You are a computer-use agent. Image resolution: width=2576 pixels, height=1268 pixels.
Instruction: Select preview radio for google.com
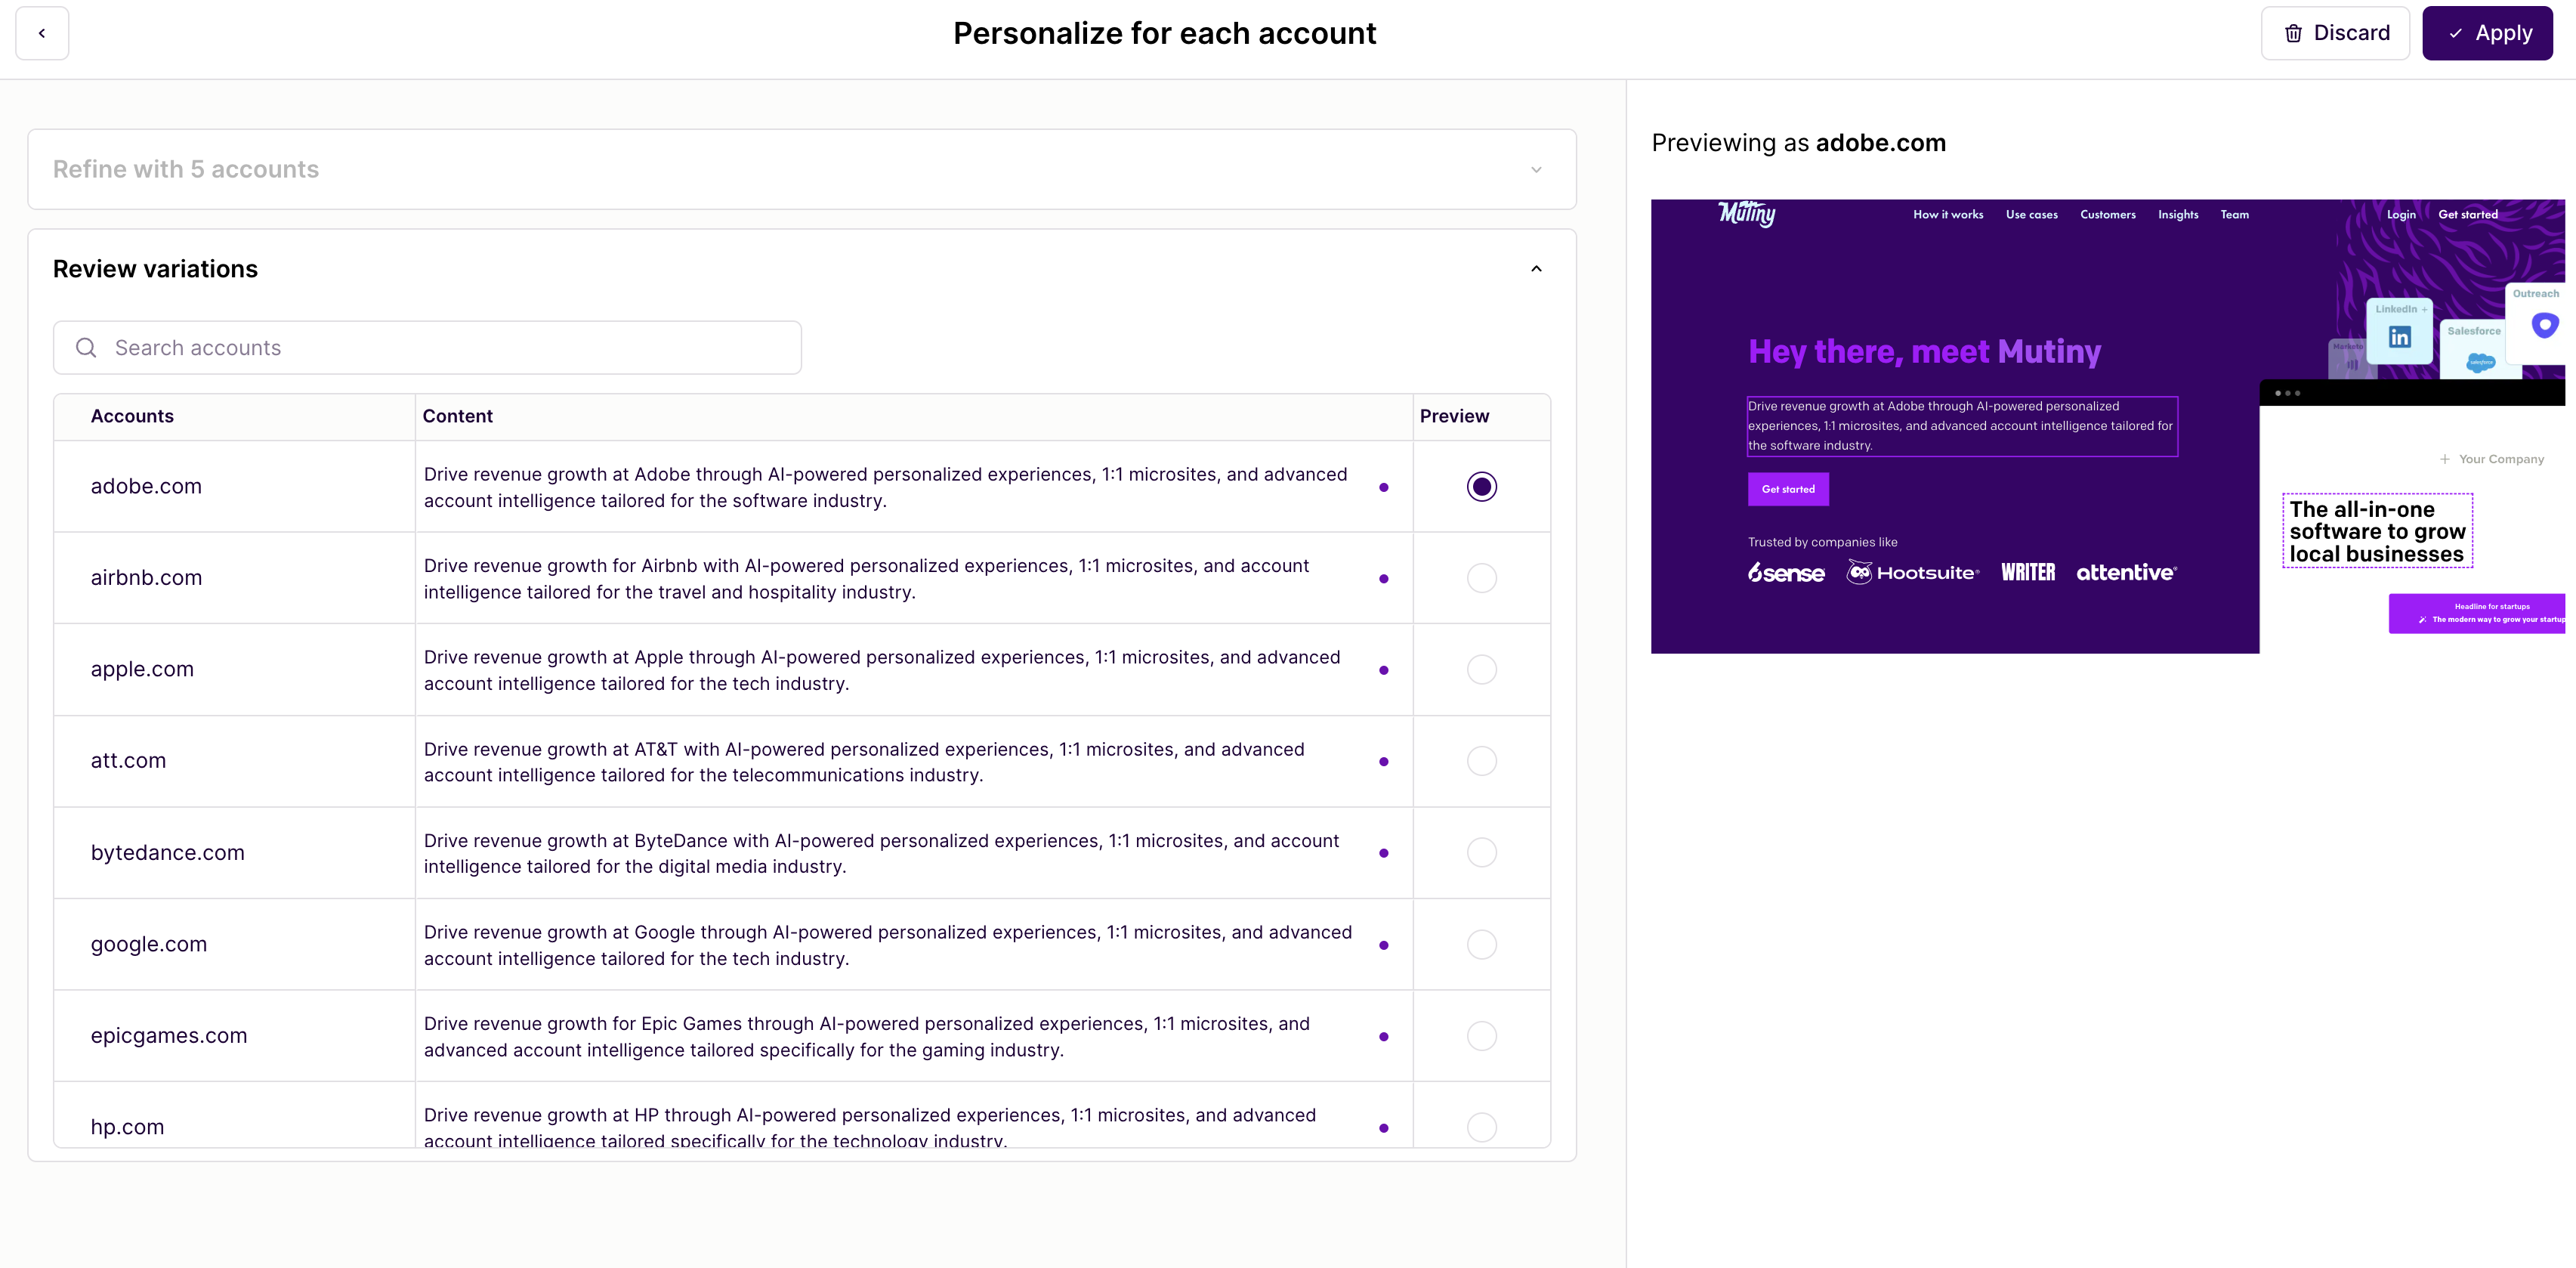click(x=1481, y=945)
